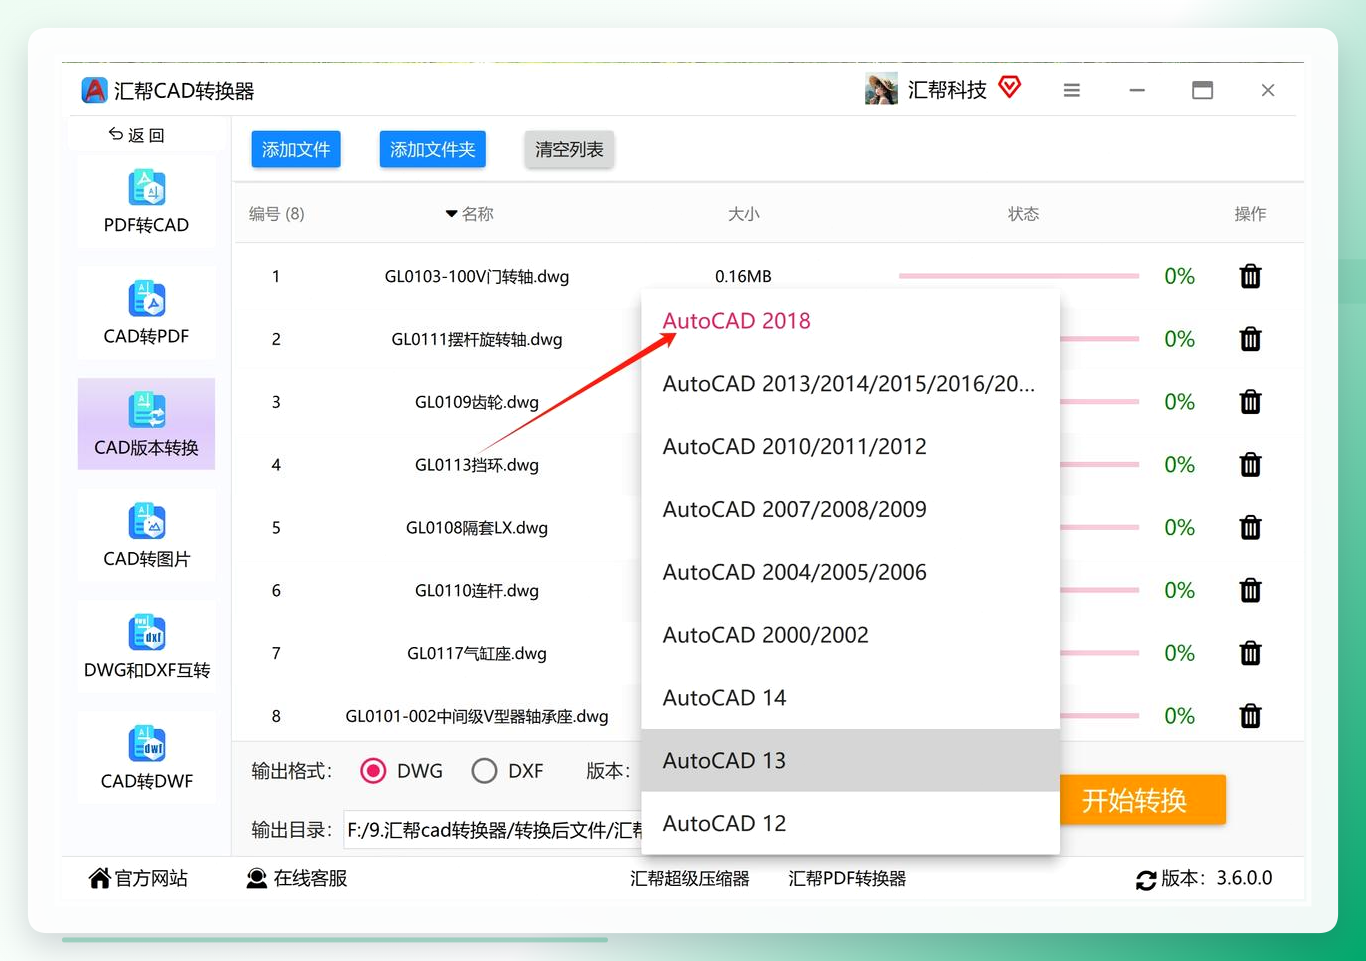Click the 0.16MB size cell
1366x961 pixels.
point(743,276)
